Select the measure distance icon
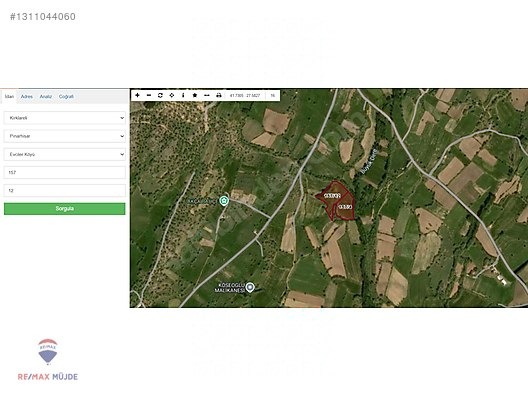 coord(207,95)
